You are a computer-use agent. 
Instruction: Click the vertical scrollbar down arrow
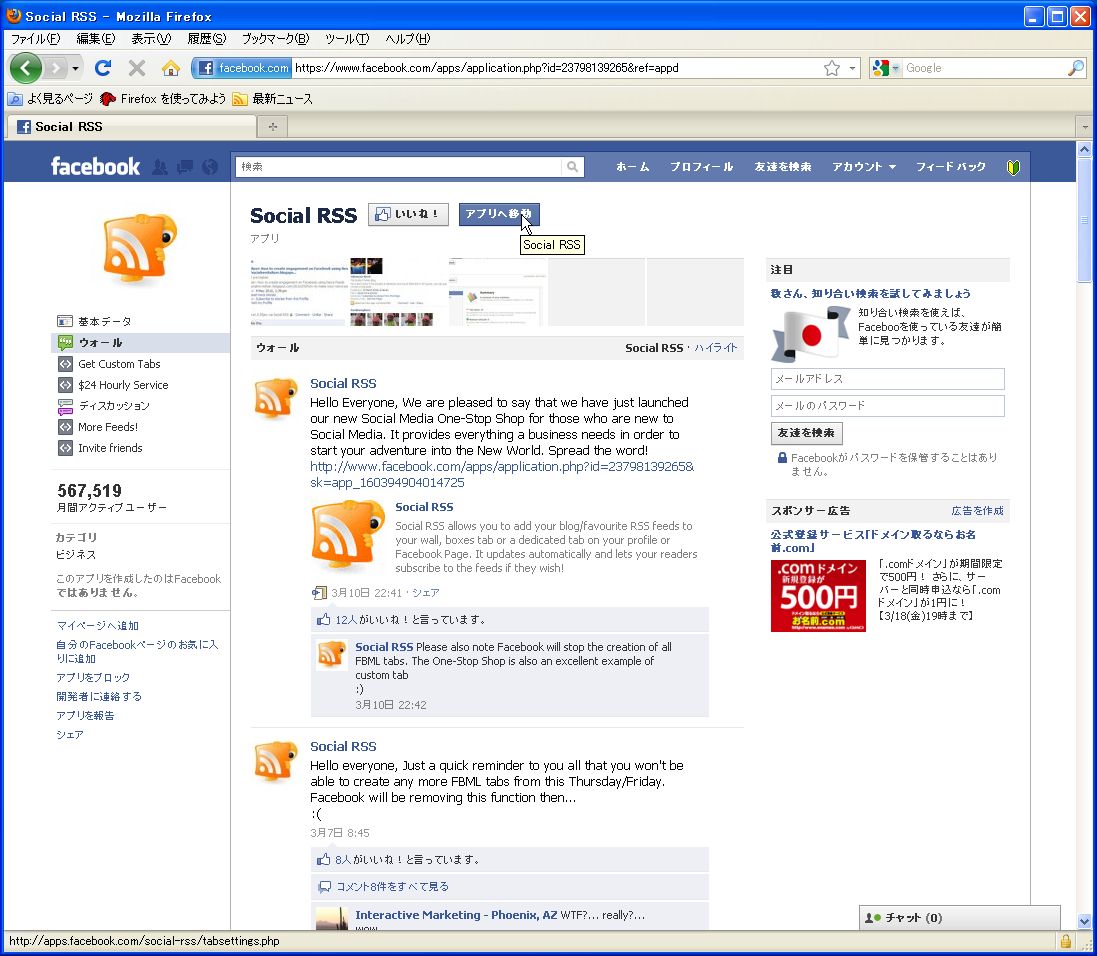pos(1084,921)
